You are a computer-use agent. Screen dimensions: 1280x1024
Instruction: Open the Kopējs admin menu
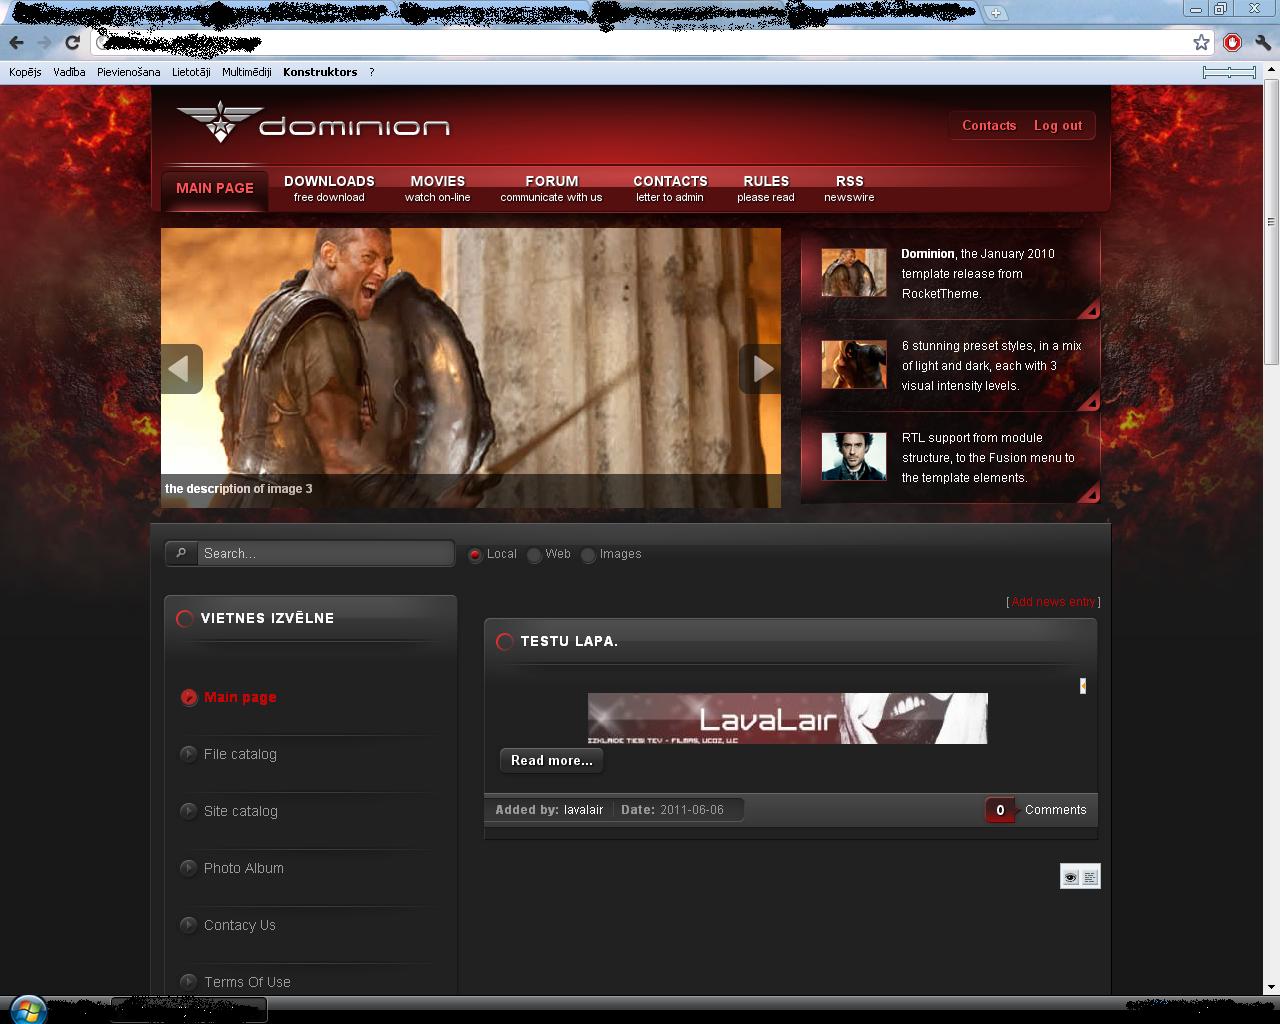click(25, 72)
